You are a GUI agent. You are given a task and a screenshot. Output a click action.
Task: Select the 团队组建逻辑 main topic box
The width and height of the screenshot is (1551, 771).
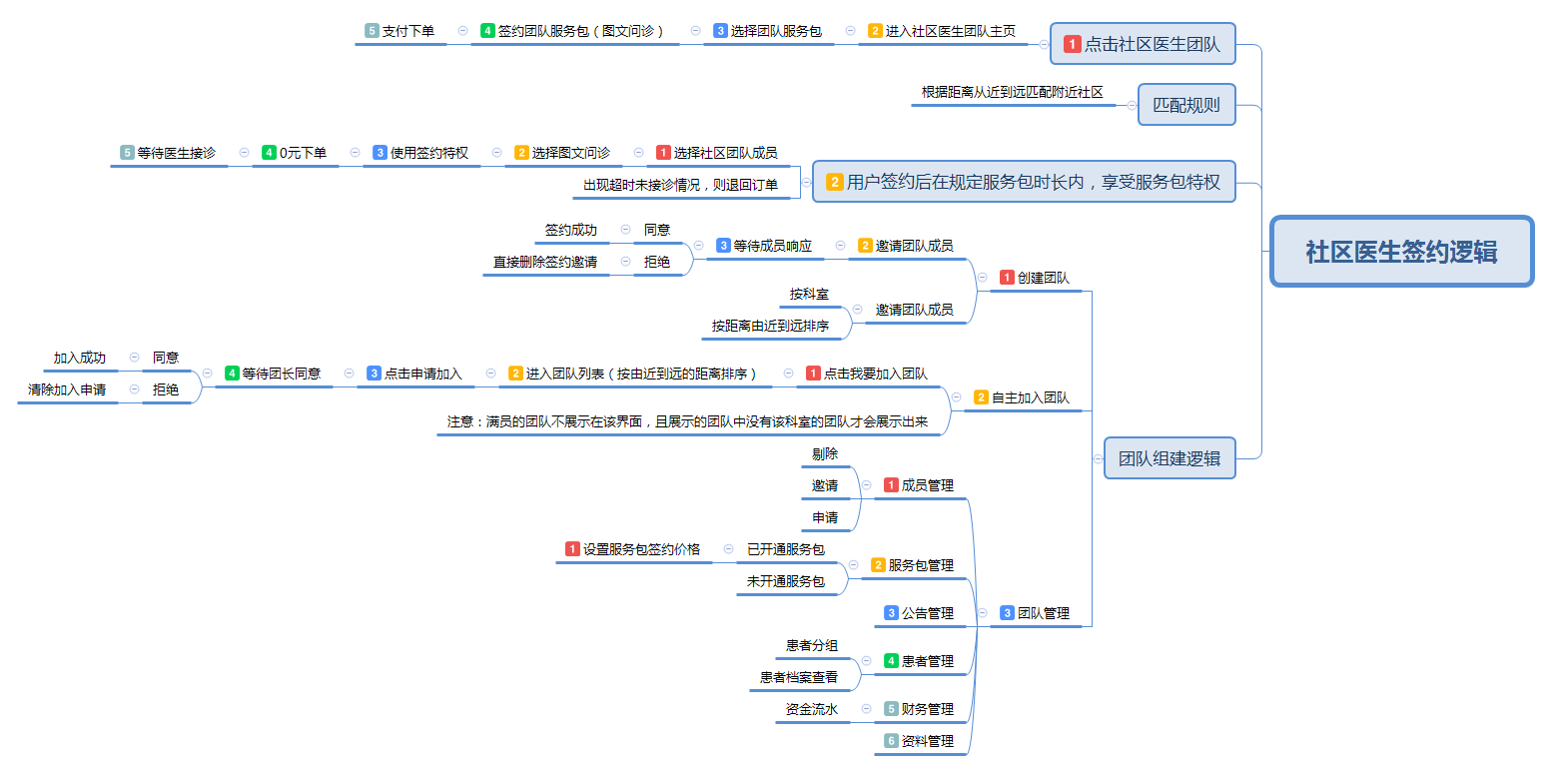1169,459
